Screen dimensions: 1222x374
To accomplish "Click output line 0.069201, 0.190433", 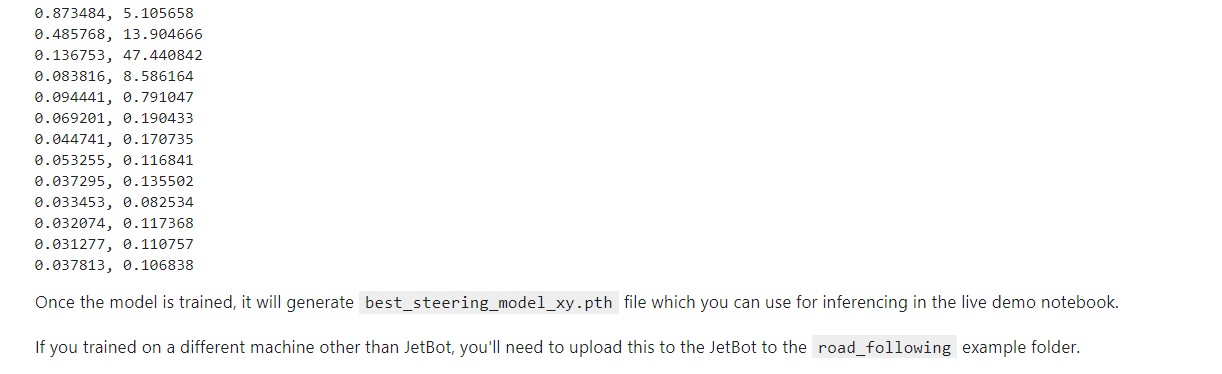I will pos(114,119).
